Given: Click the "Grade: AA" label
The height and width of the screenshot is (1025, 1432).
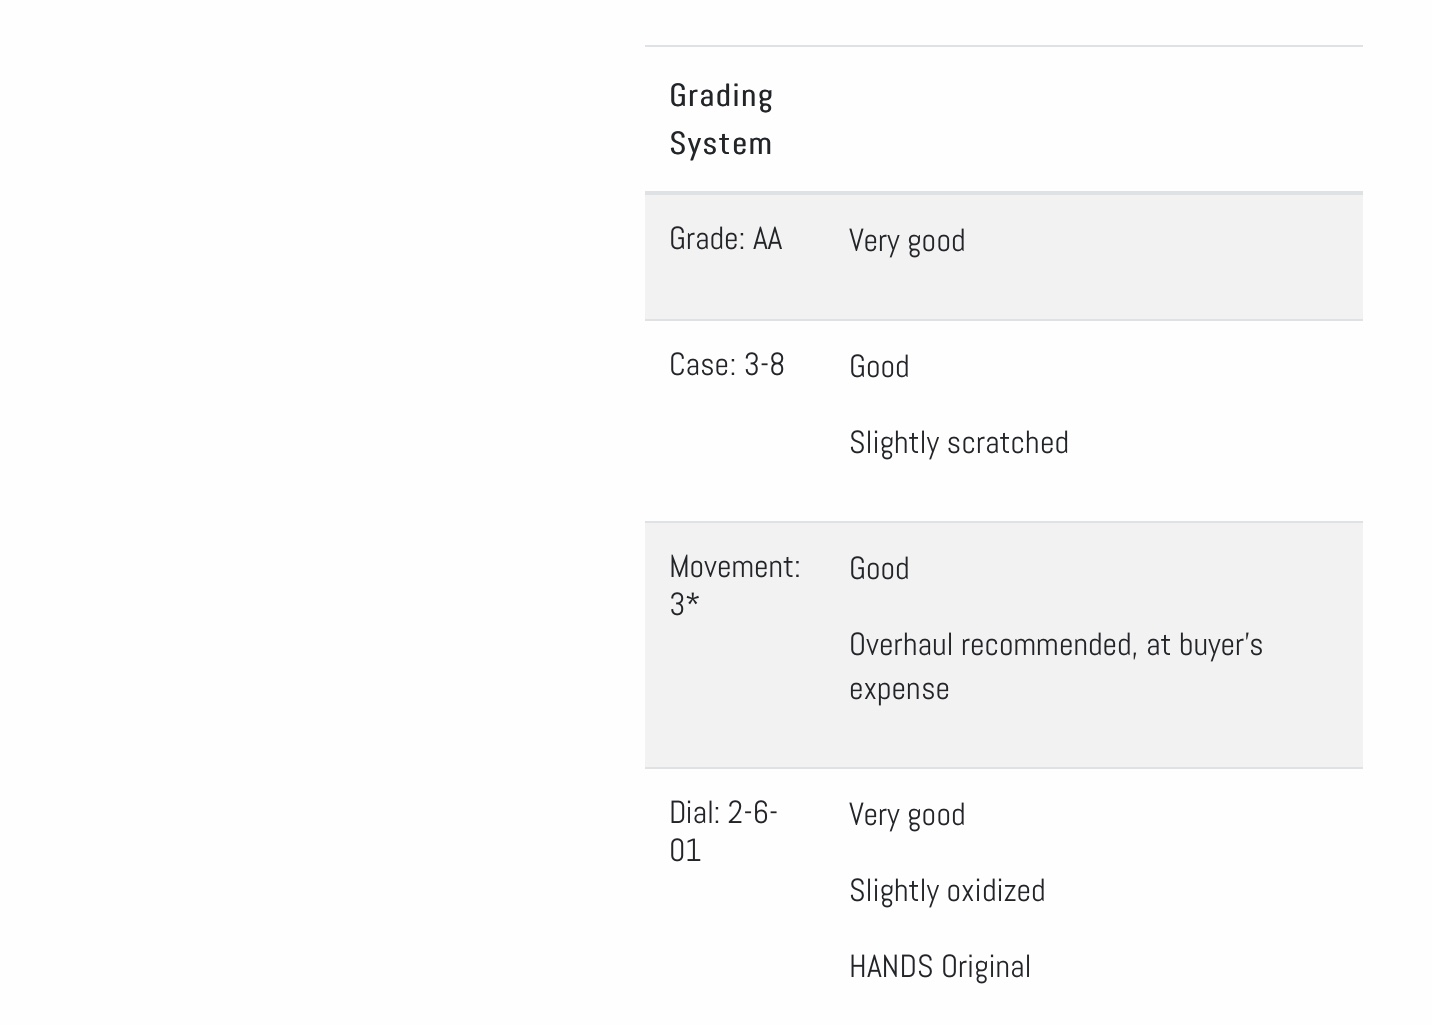Looking at the screenshot, I should pyautogui.click(x=725, y=239).
